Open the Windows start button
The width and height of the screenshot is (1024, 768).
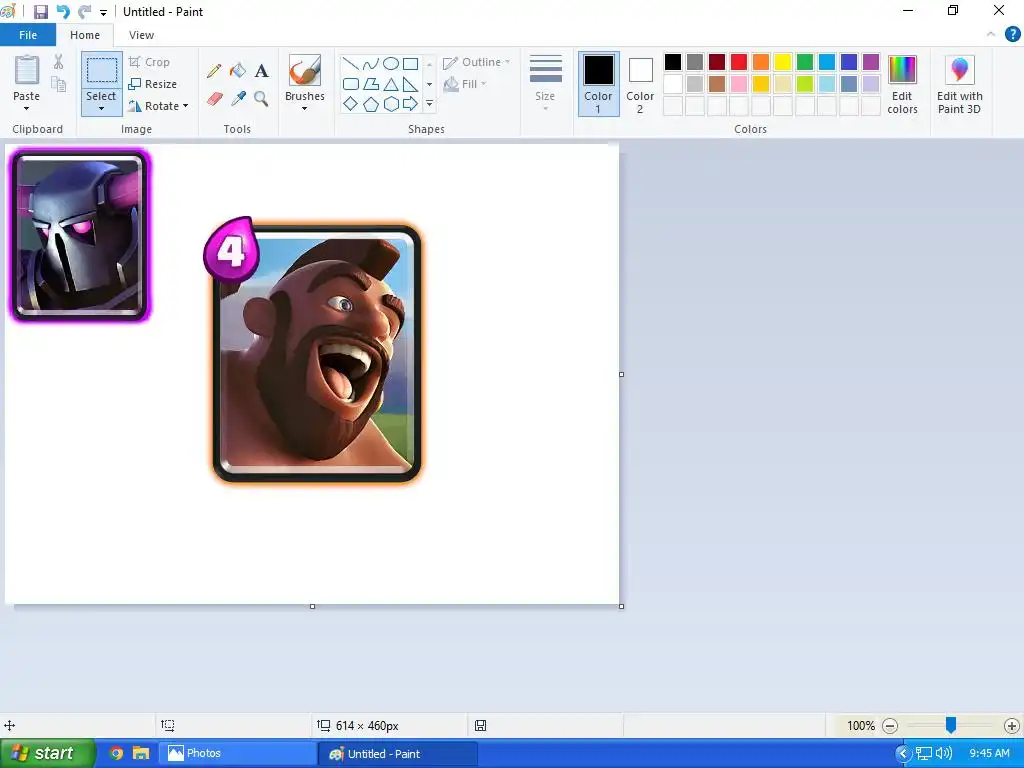click(47, 753)
